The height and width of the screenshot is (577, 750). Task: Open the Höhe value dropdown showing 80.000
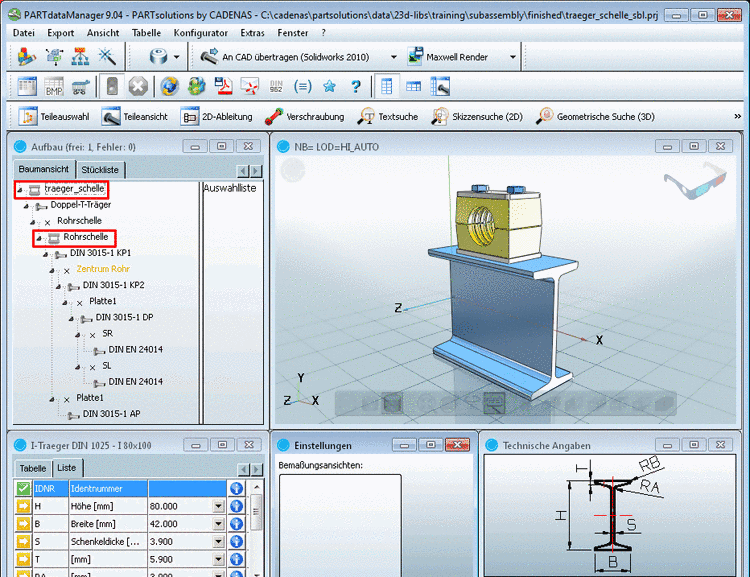[218, 507]
